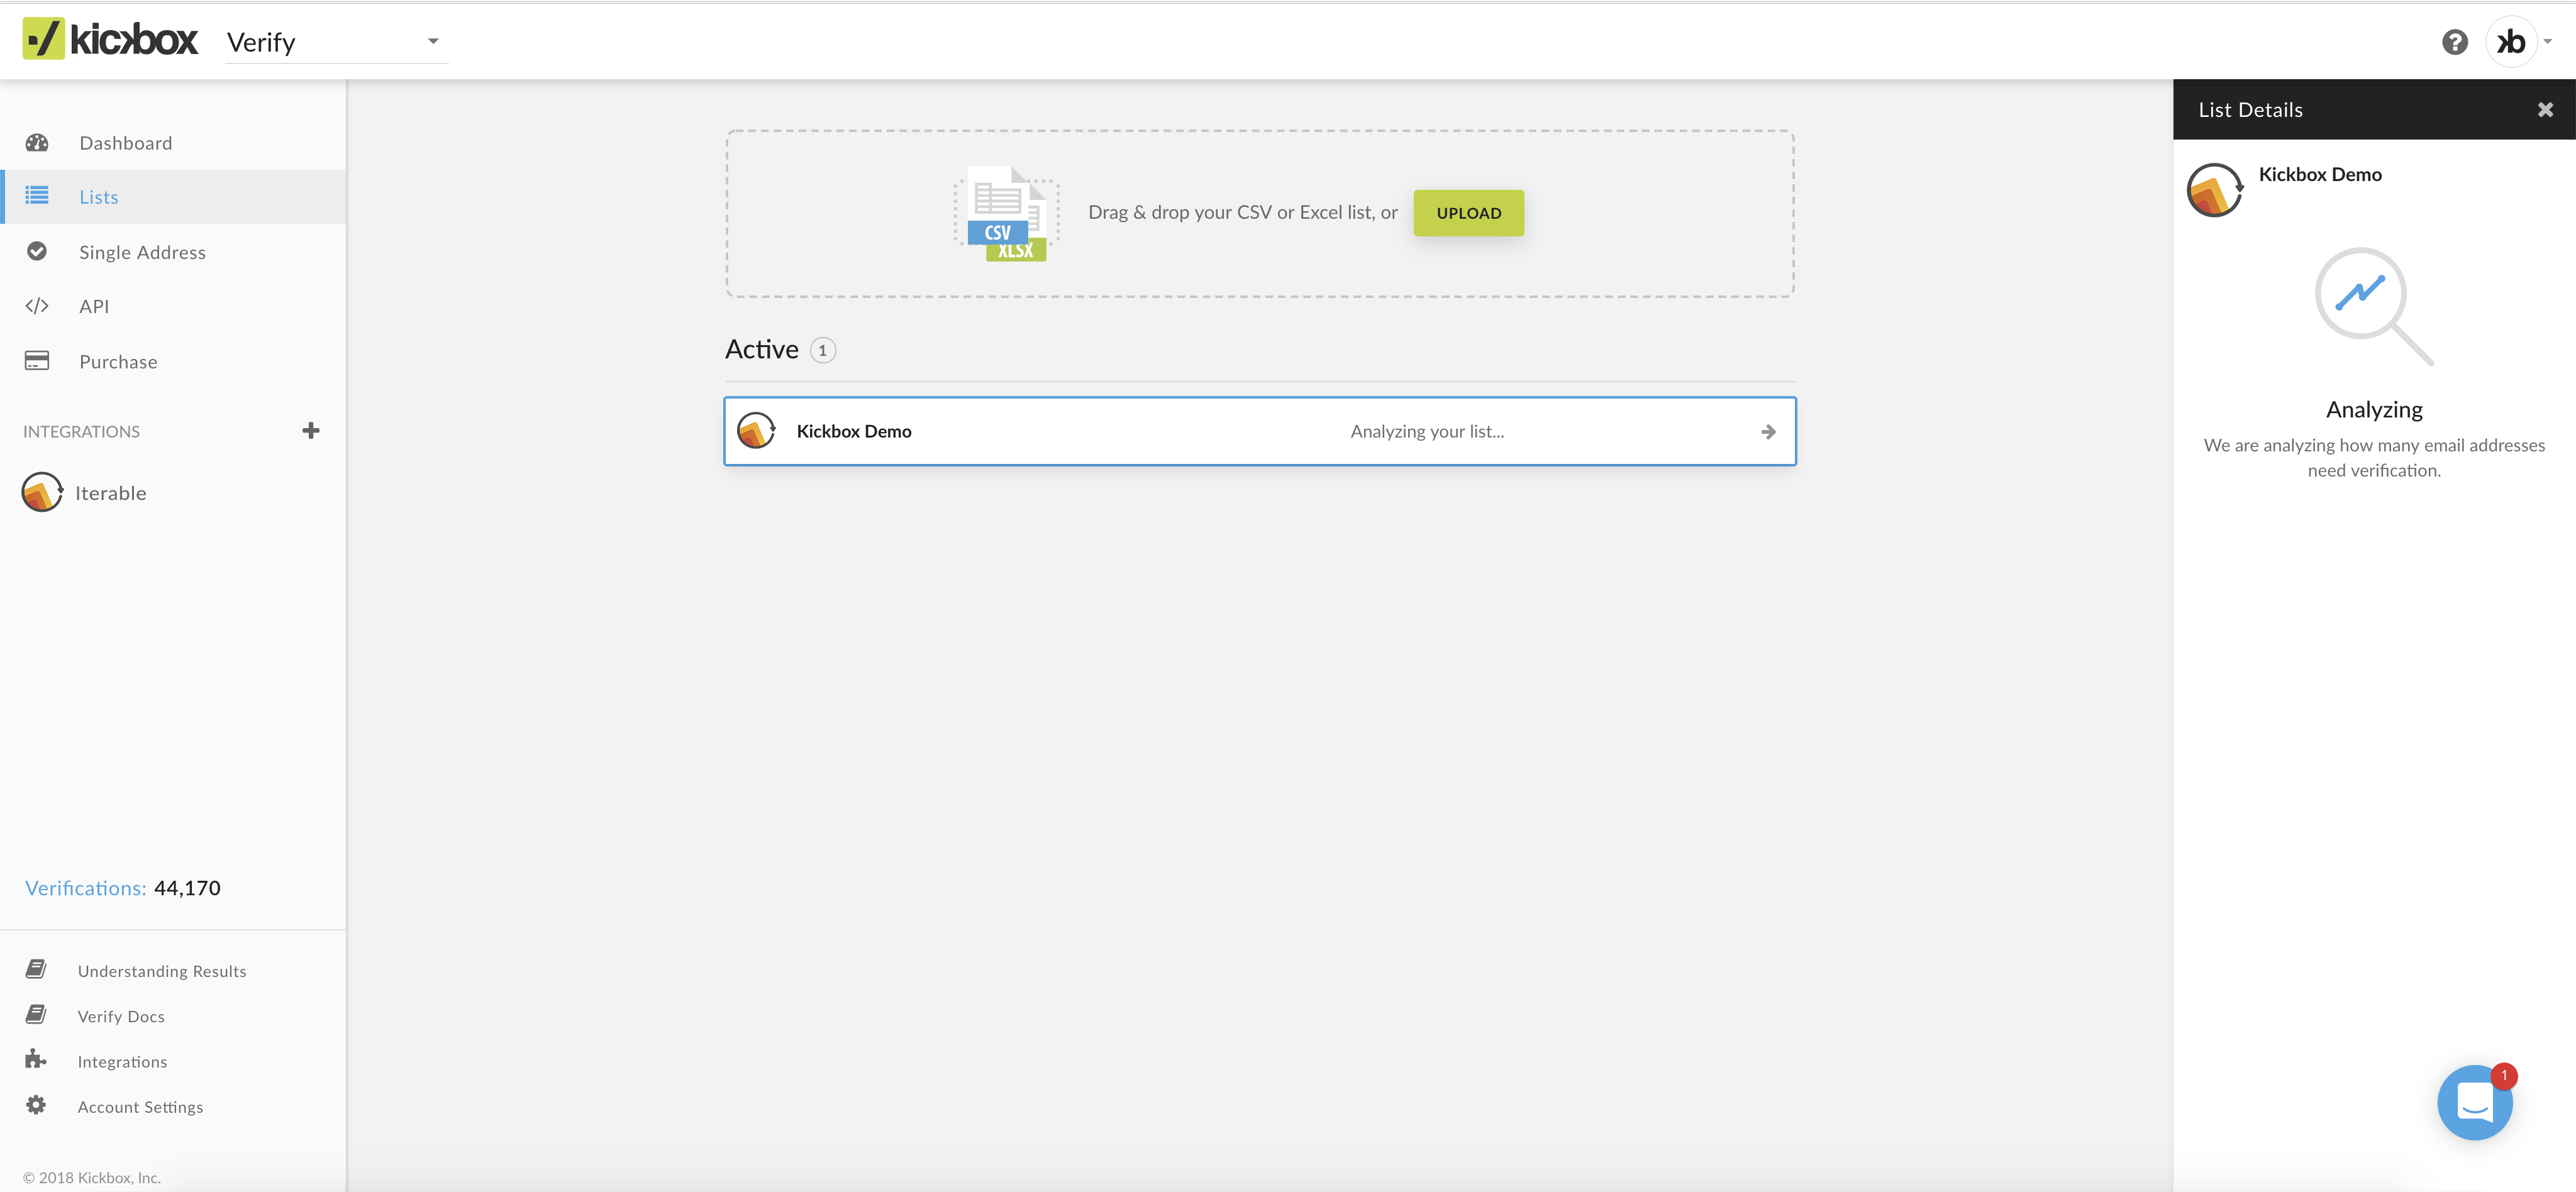Open Understanding Results link
The height and width of the screenshot is (1192, 2576).
point(161,971)
